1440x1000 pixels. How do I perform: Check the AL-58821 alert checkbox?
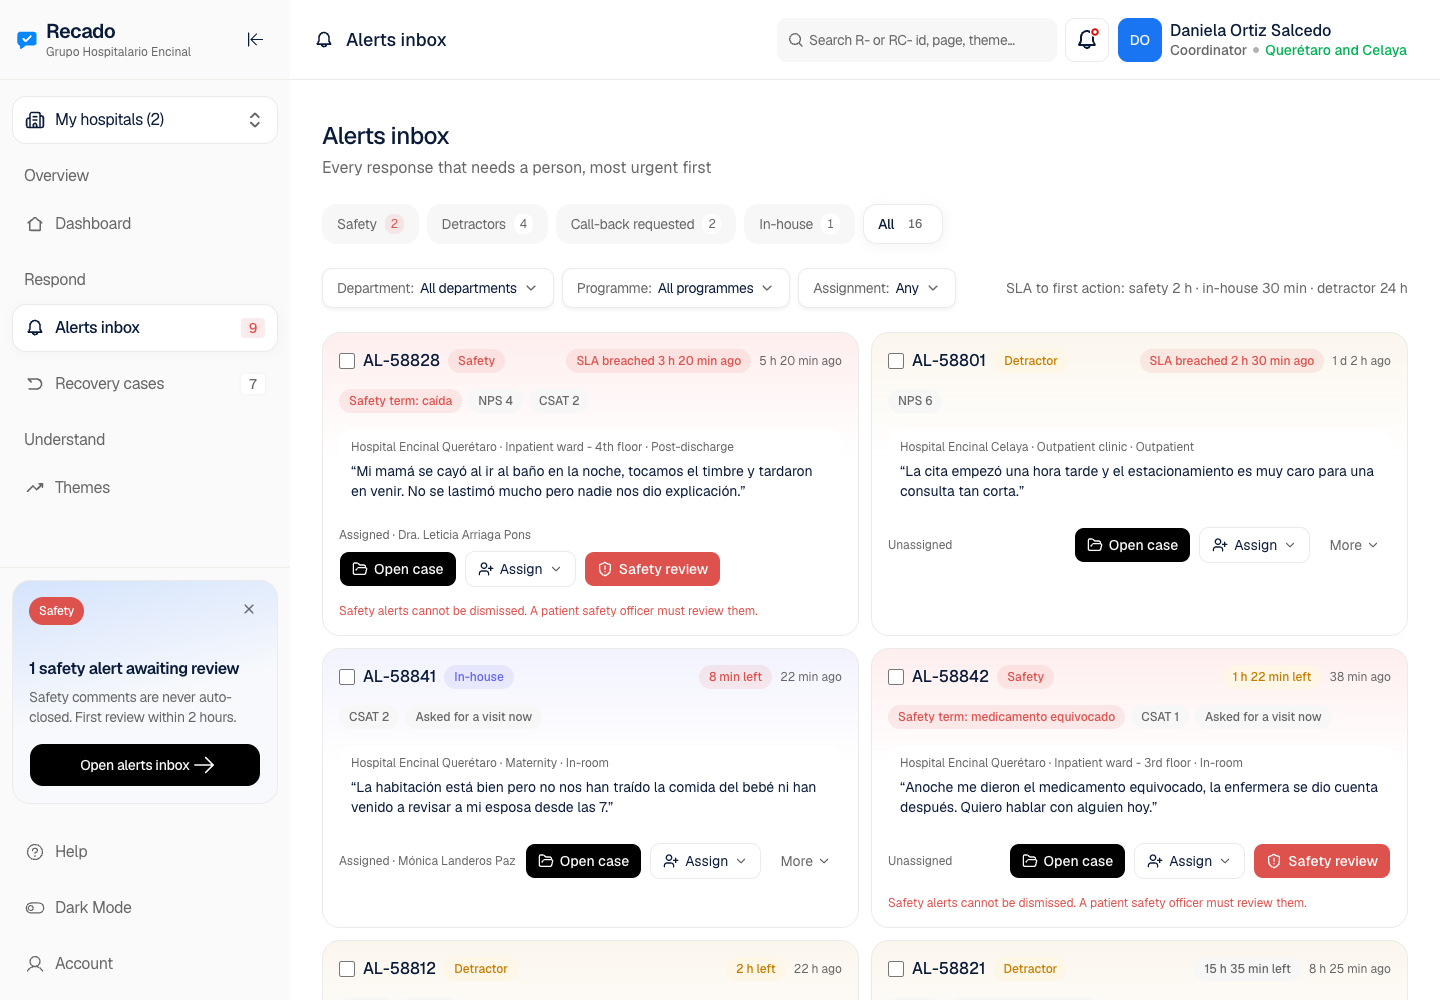pos(896,969)
